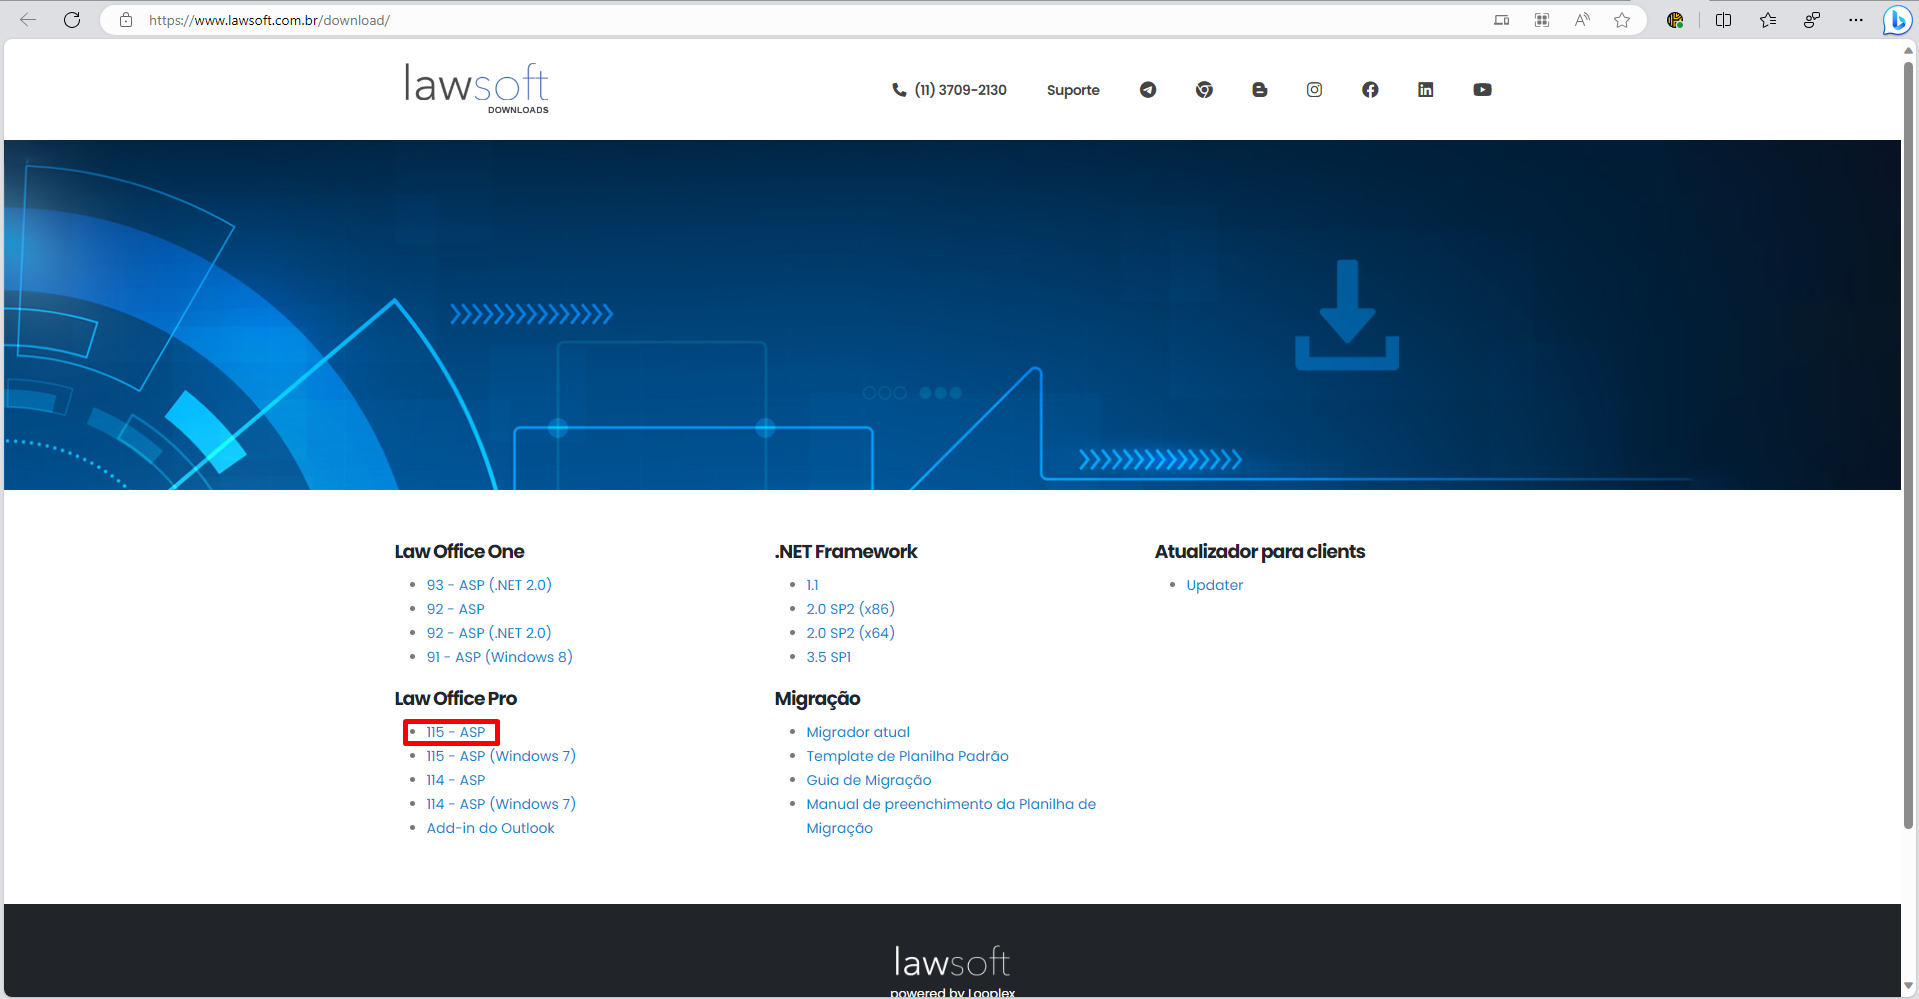Open Read aloud in toolbar
The image size is (1919, 999).
click(1582, 20)
